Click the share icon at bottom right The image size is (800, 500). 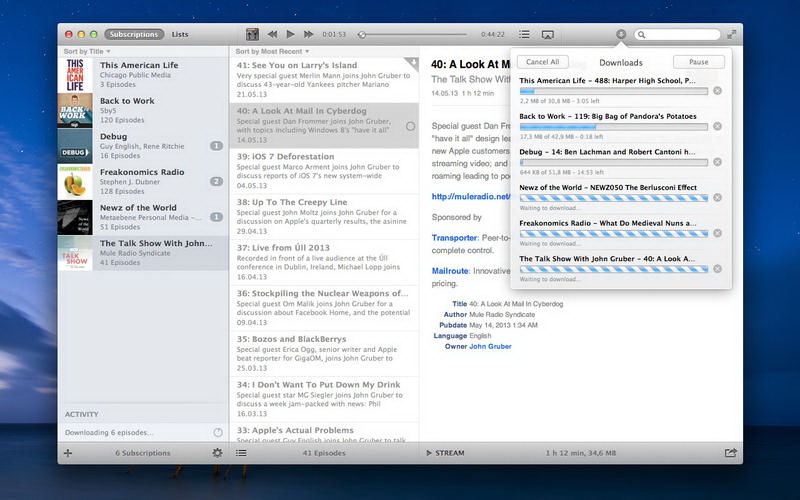731,453
